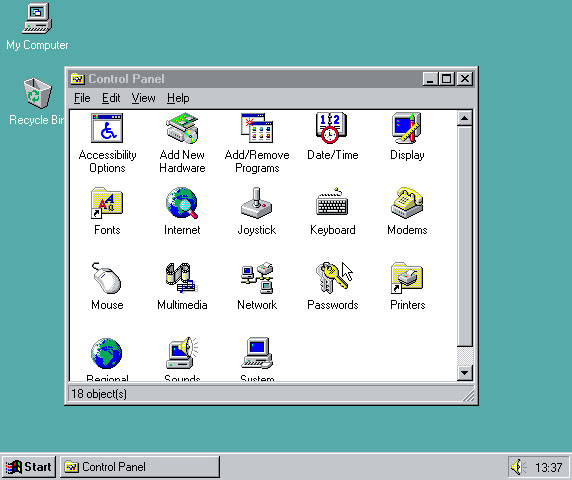This screenshot has height=480, width=572.
Task: Click the window resize grip corner
Action: tap(469, 396)
